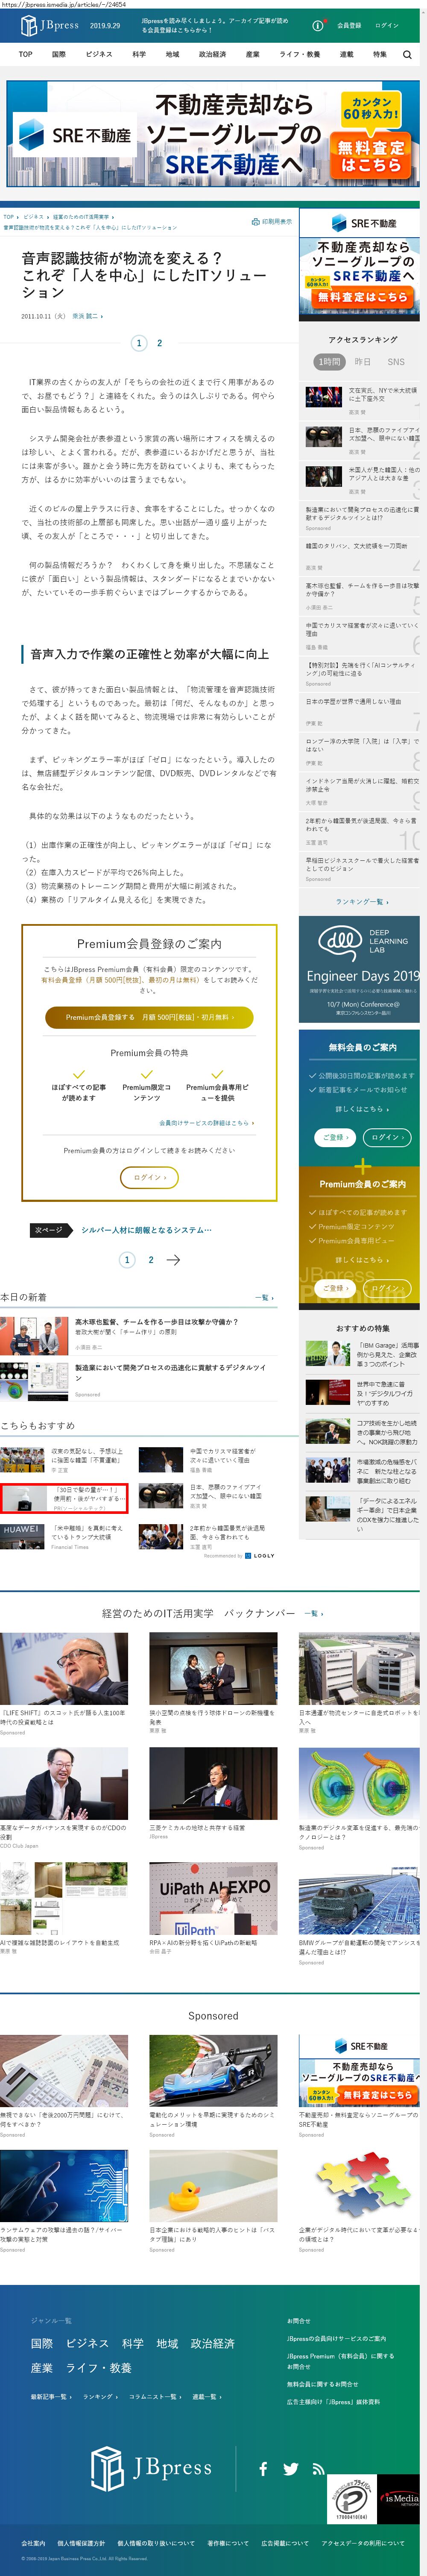Image resolution: width=427 pixels, height=2576 pixels.
Task: Open the 科学 navigation tab
Action: pyautogui.click(x=139, y=55)
